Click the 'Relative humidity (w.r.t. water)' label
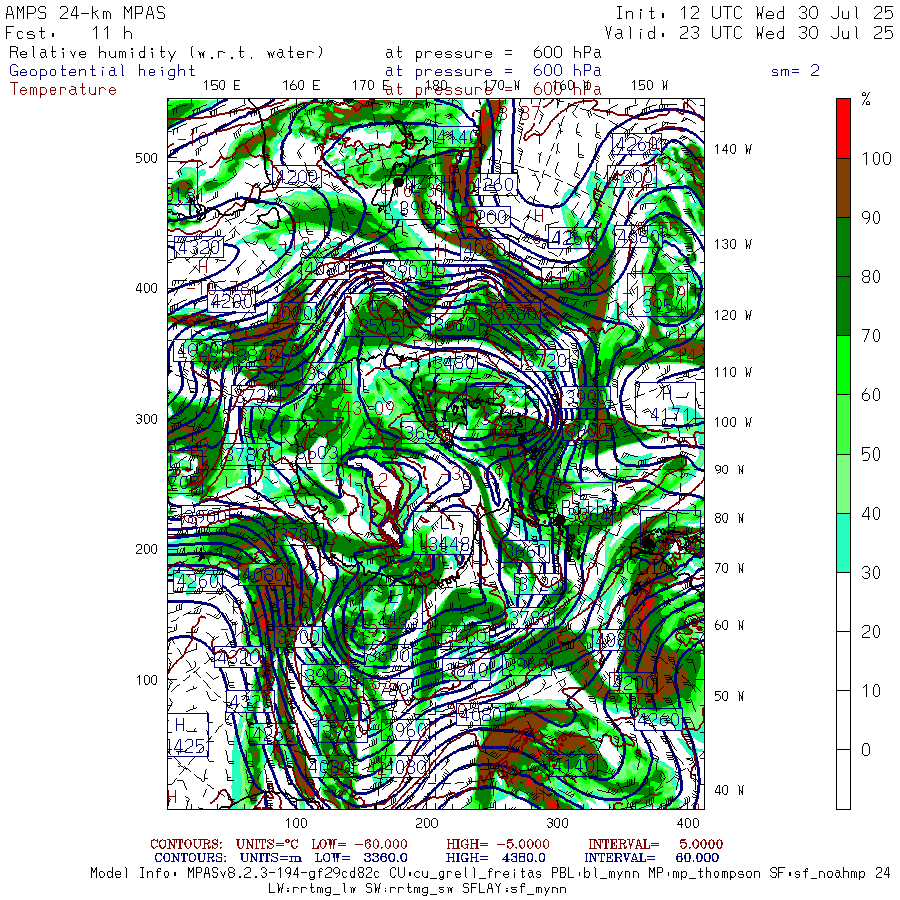 click(166, 53)
